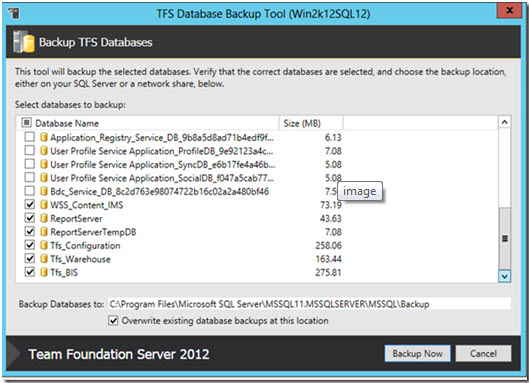The width and height of the screenshot is (529, 383).
Task: Uncheck the Tfs_Warehouse checkbox
Action: point(30,258)
